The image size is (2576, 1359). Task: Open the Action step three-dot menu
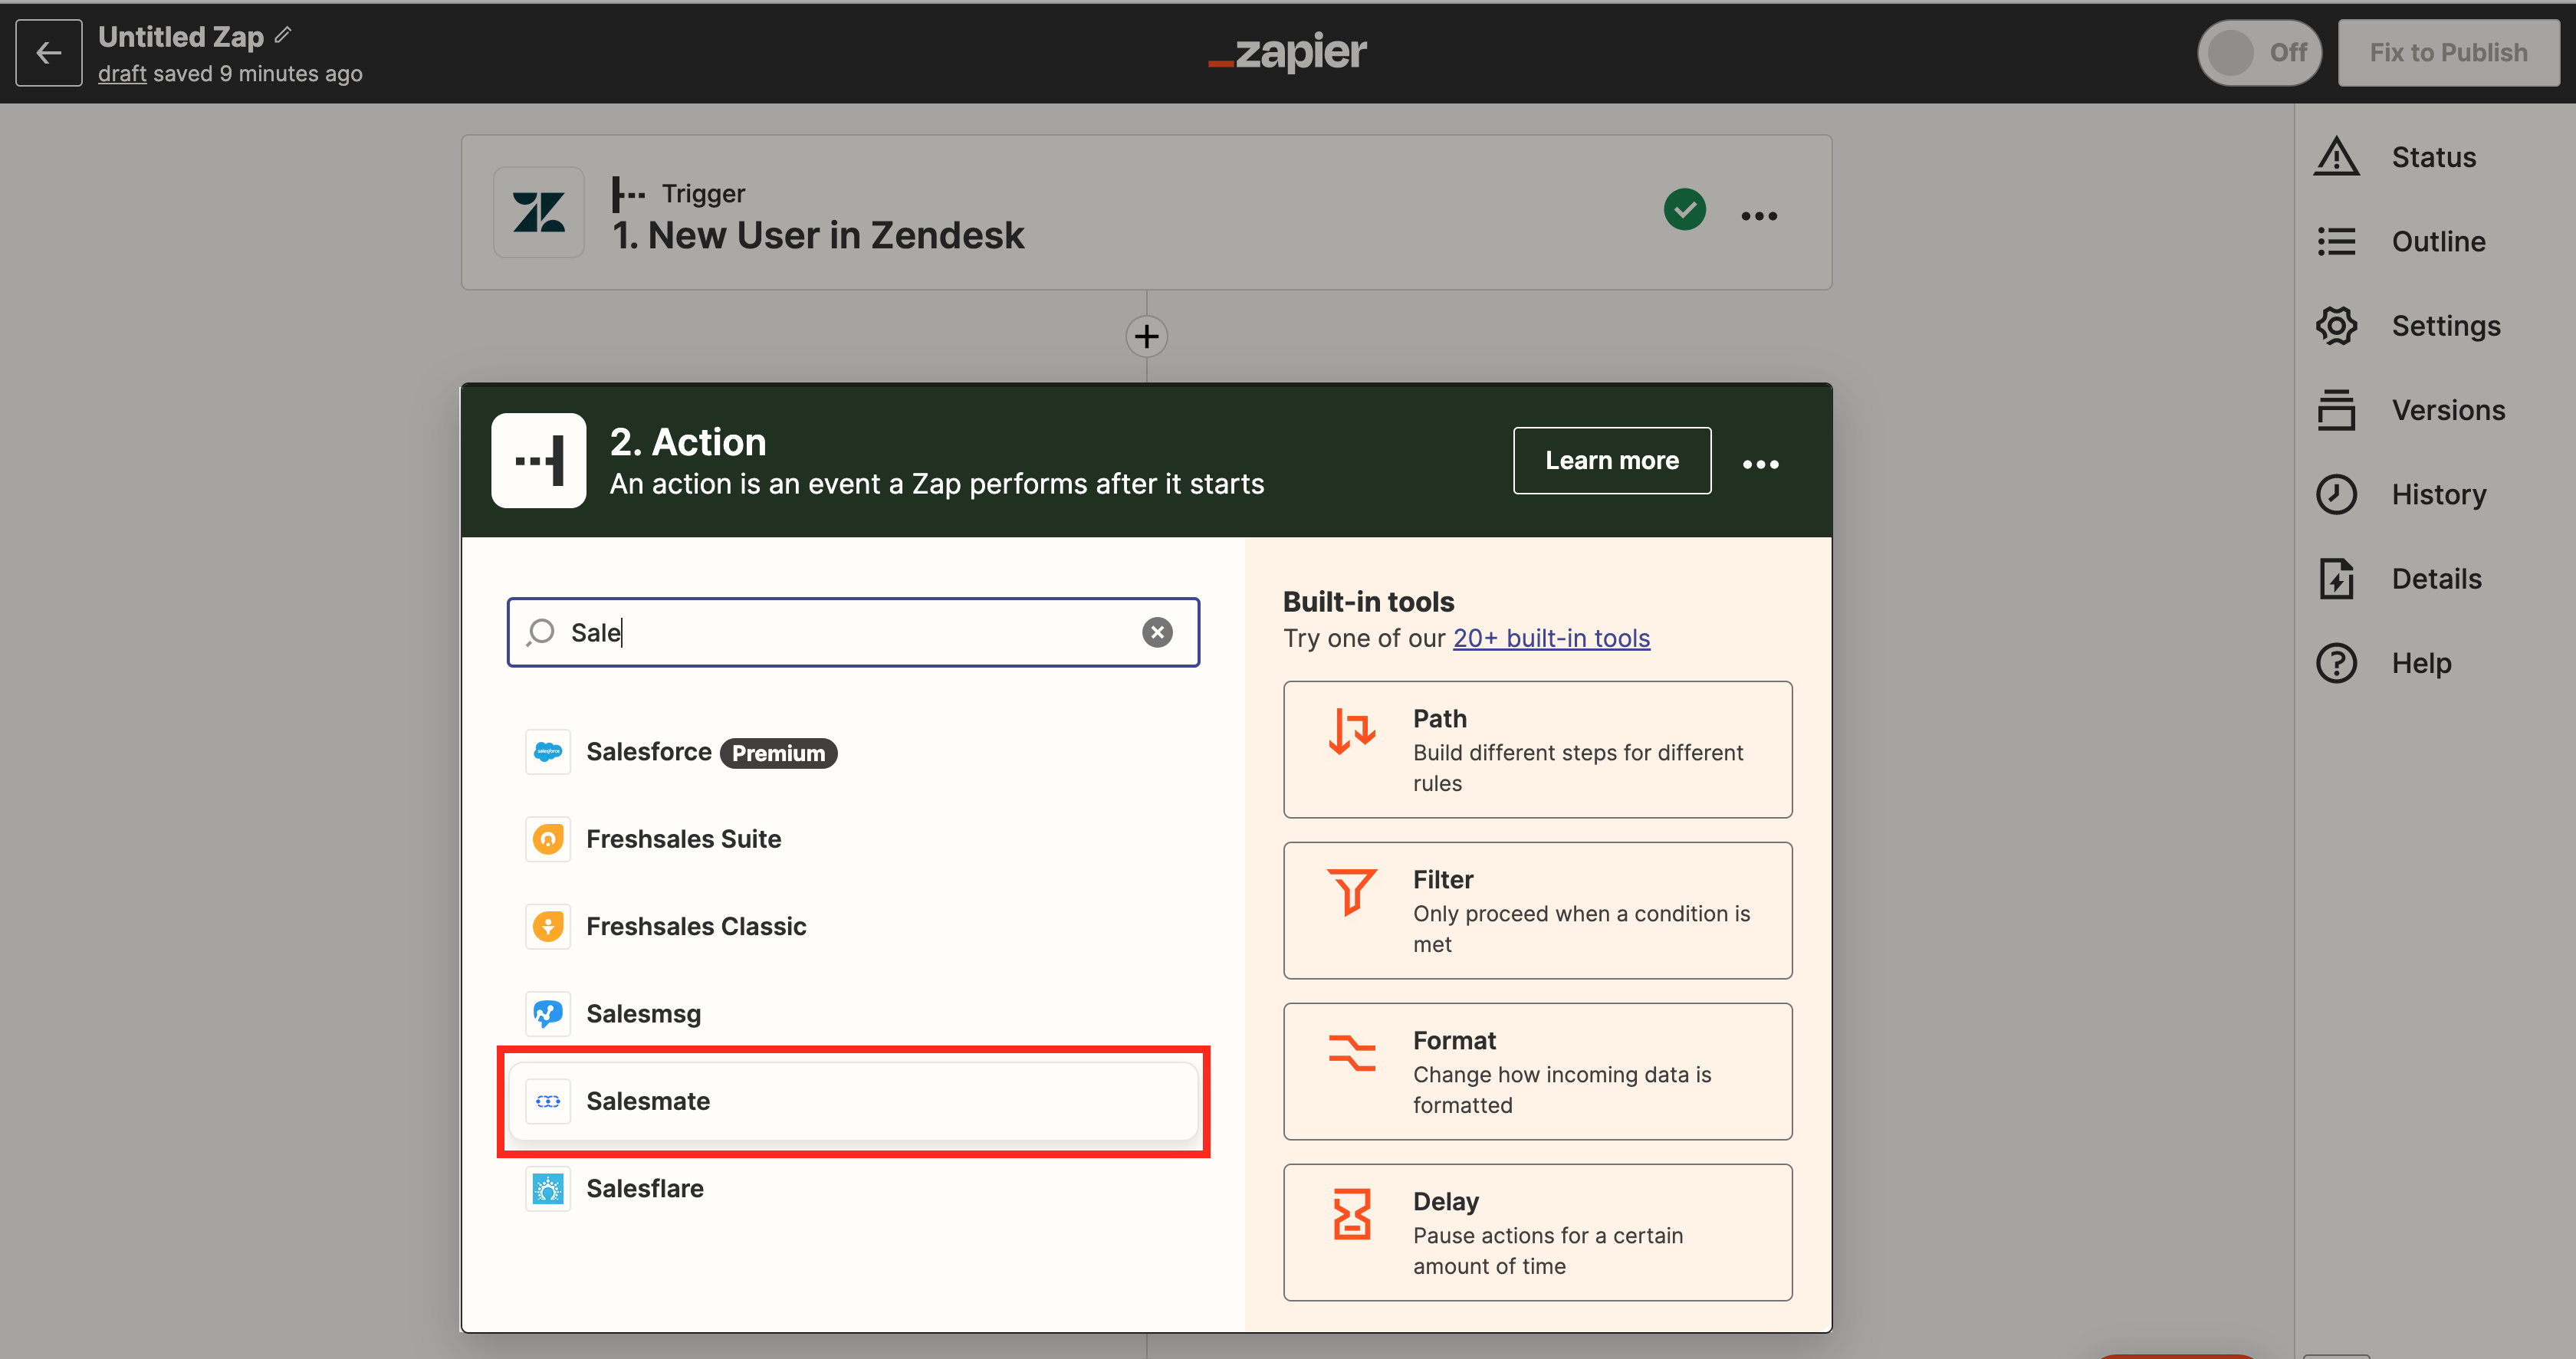pos(1761,464)
